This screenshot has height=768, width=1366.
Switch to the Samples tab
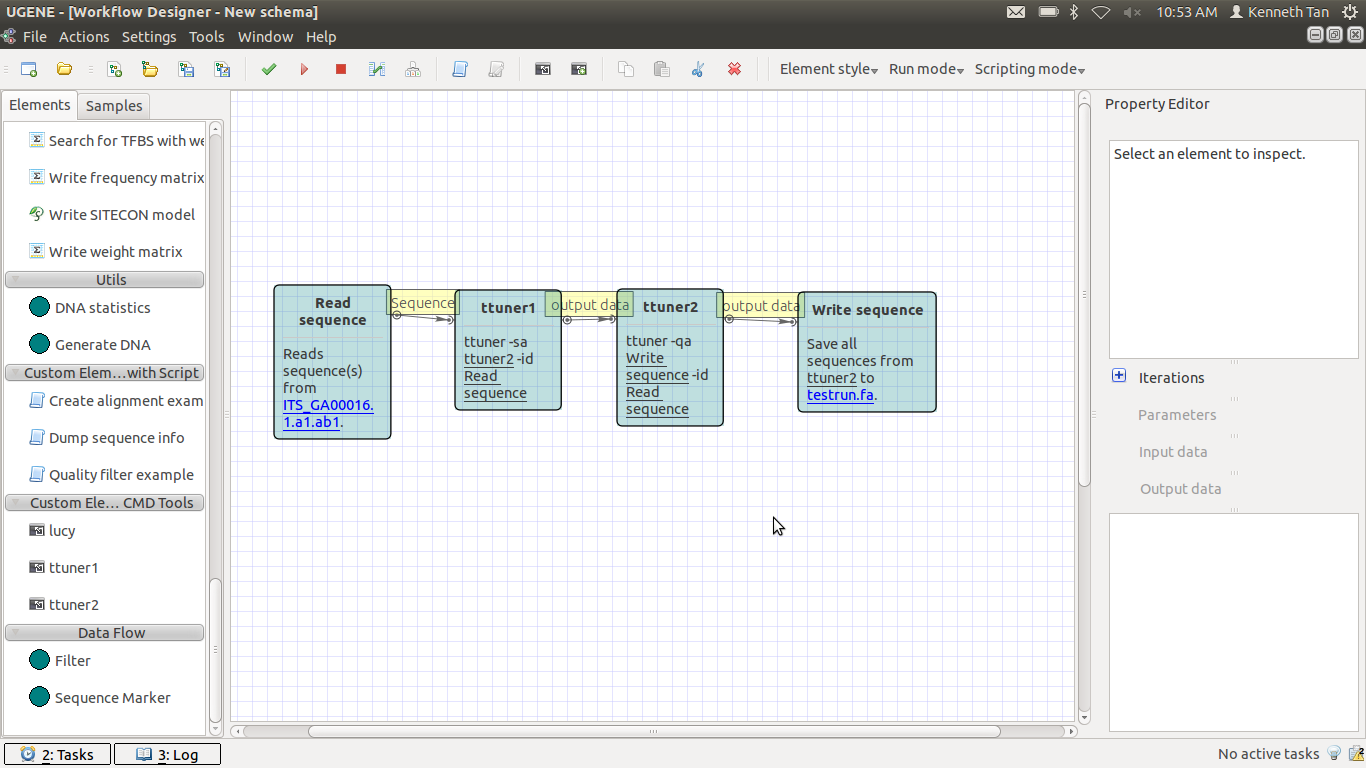click(114, 106)
